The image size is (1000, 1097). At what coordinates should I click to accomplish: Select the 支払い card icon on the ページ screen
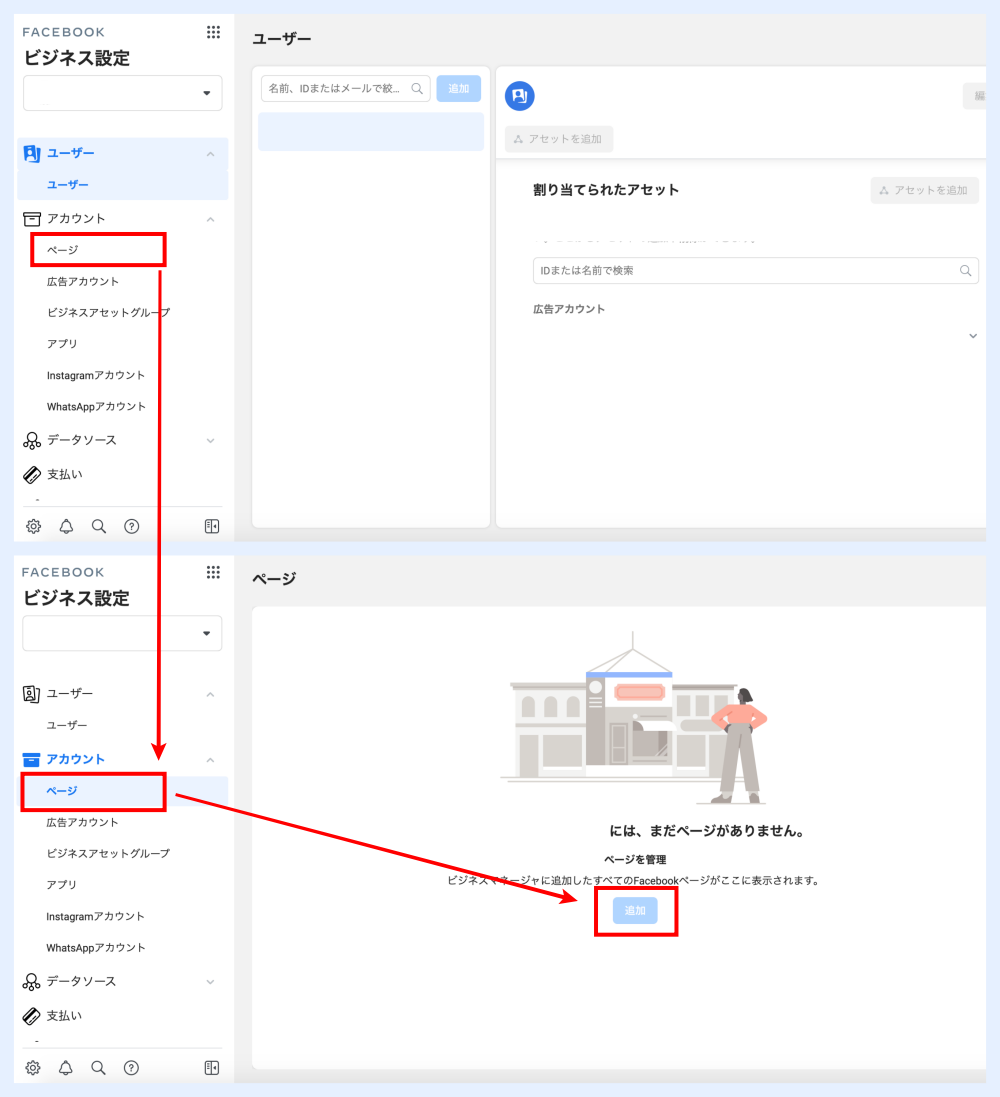click(31, 1016)
